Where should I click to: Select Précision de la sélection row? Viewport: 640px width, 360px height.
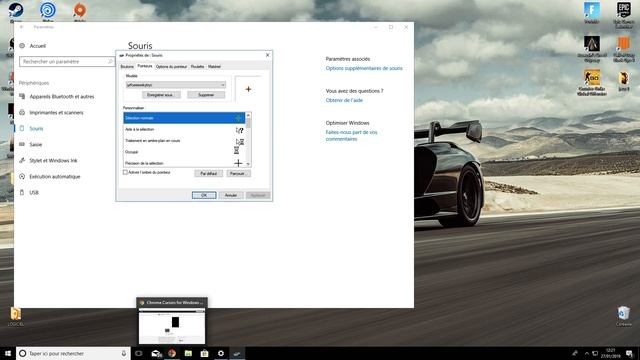pyautogui.click(x=184, y=163)
